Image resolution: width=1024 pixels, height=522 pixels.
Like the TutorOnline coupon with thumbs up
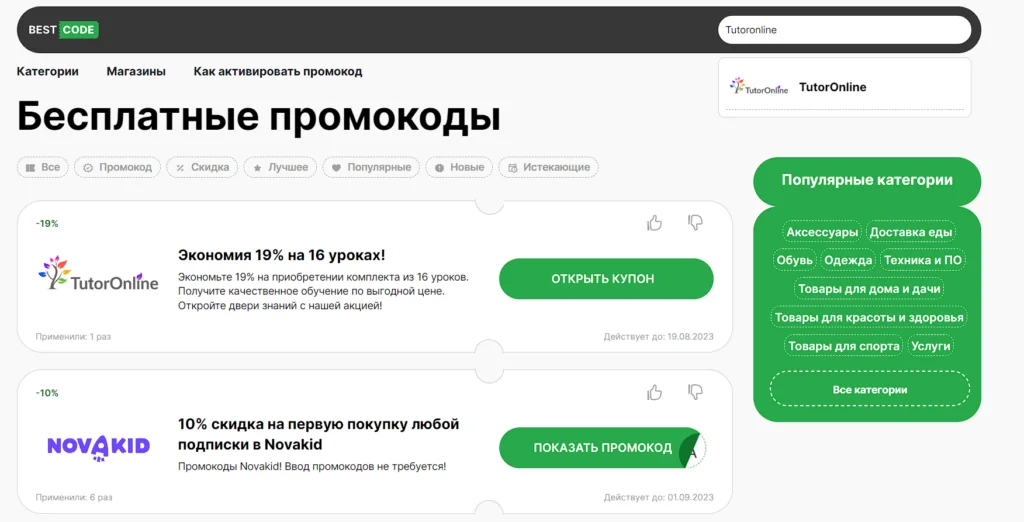(x=654, y=223)
